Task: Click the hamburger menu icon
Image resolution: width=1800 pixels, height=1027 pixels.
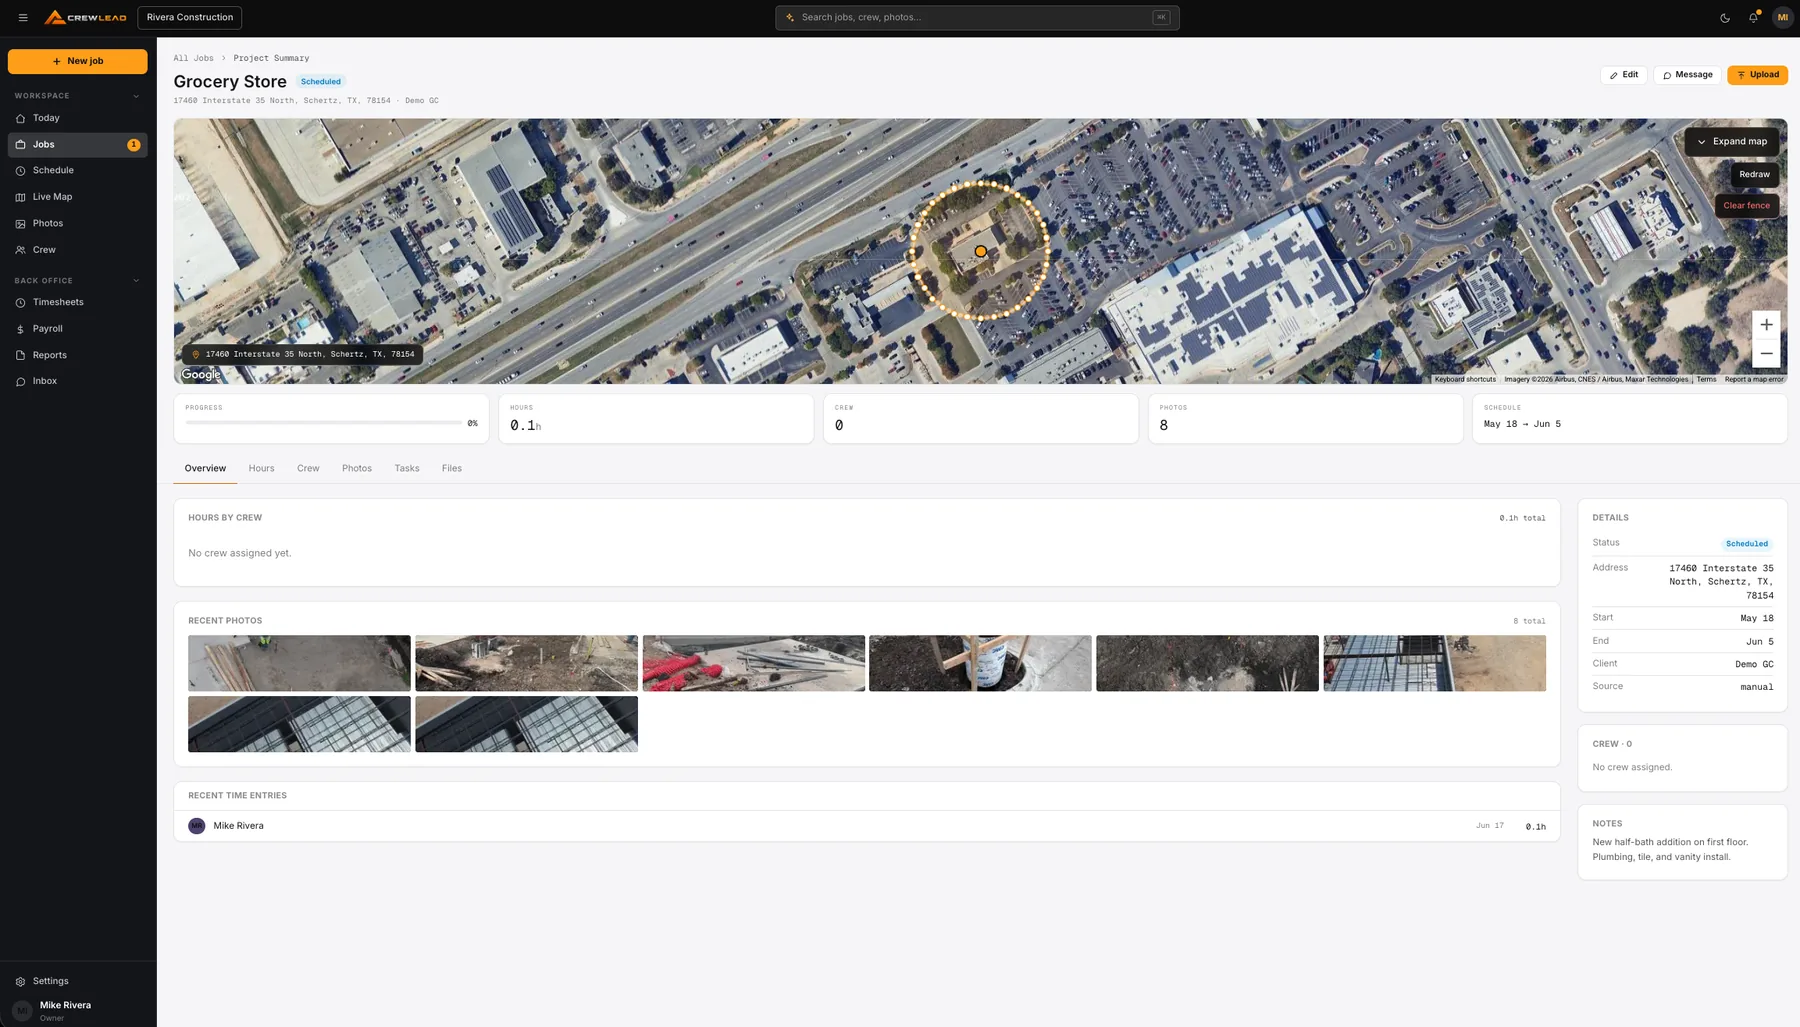Action: point(23,18)
